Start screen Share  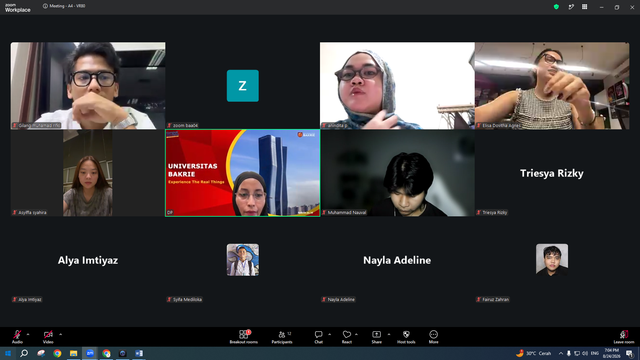[376, 337]
